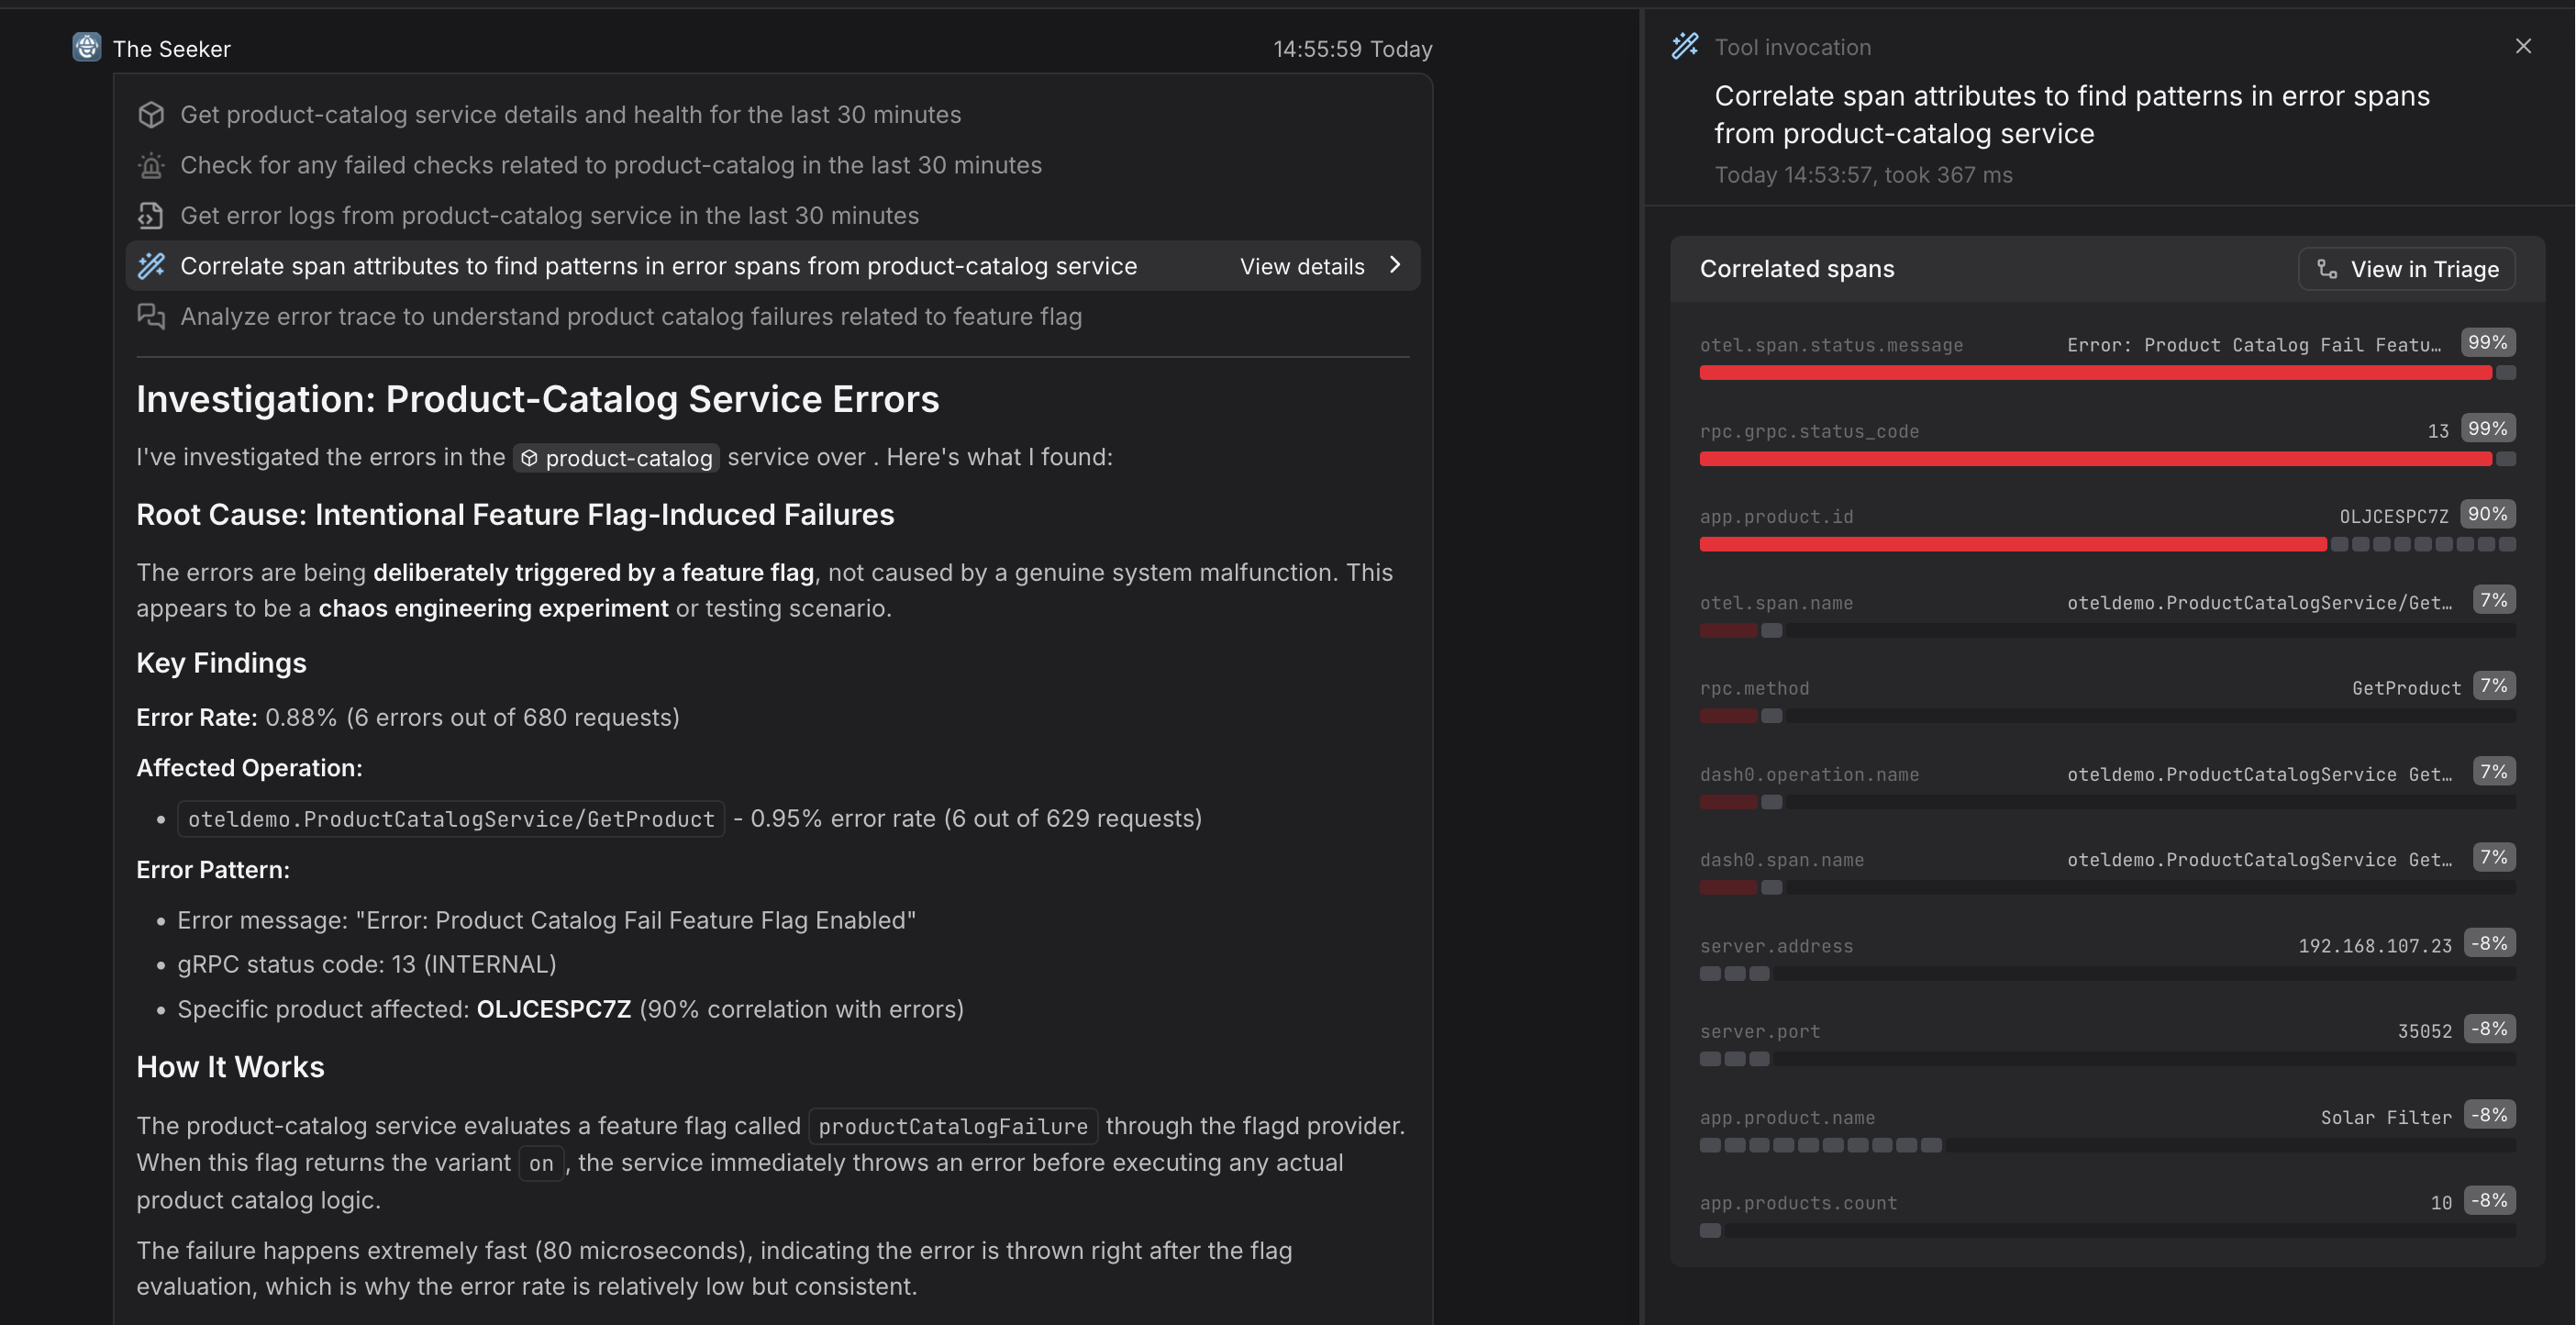This screenshot has width=2576, height=1325.
Task: Select the product-catalog service chip
Action: coord(617,458)
